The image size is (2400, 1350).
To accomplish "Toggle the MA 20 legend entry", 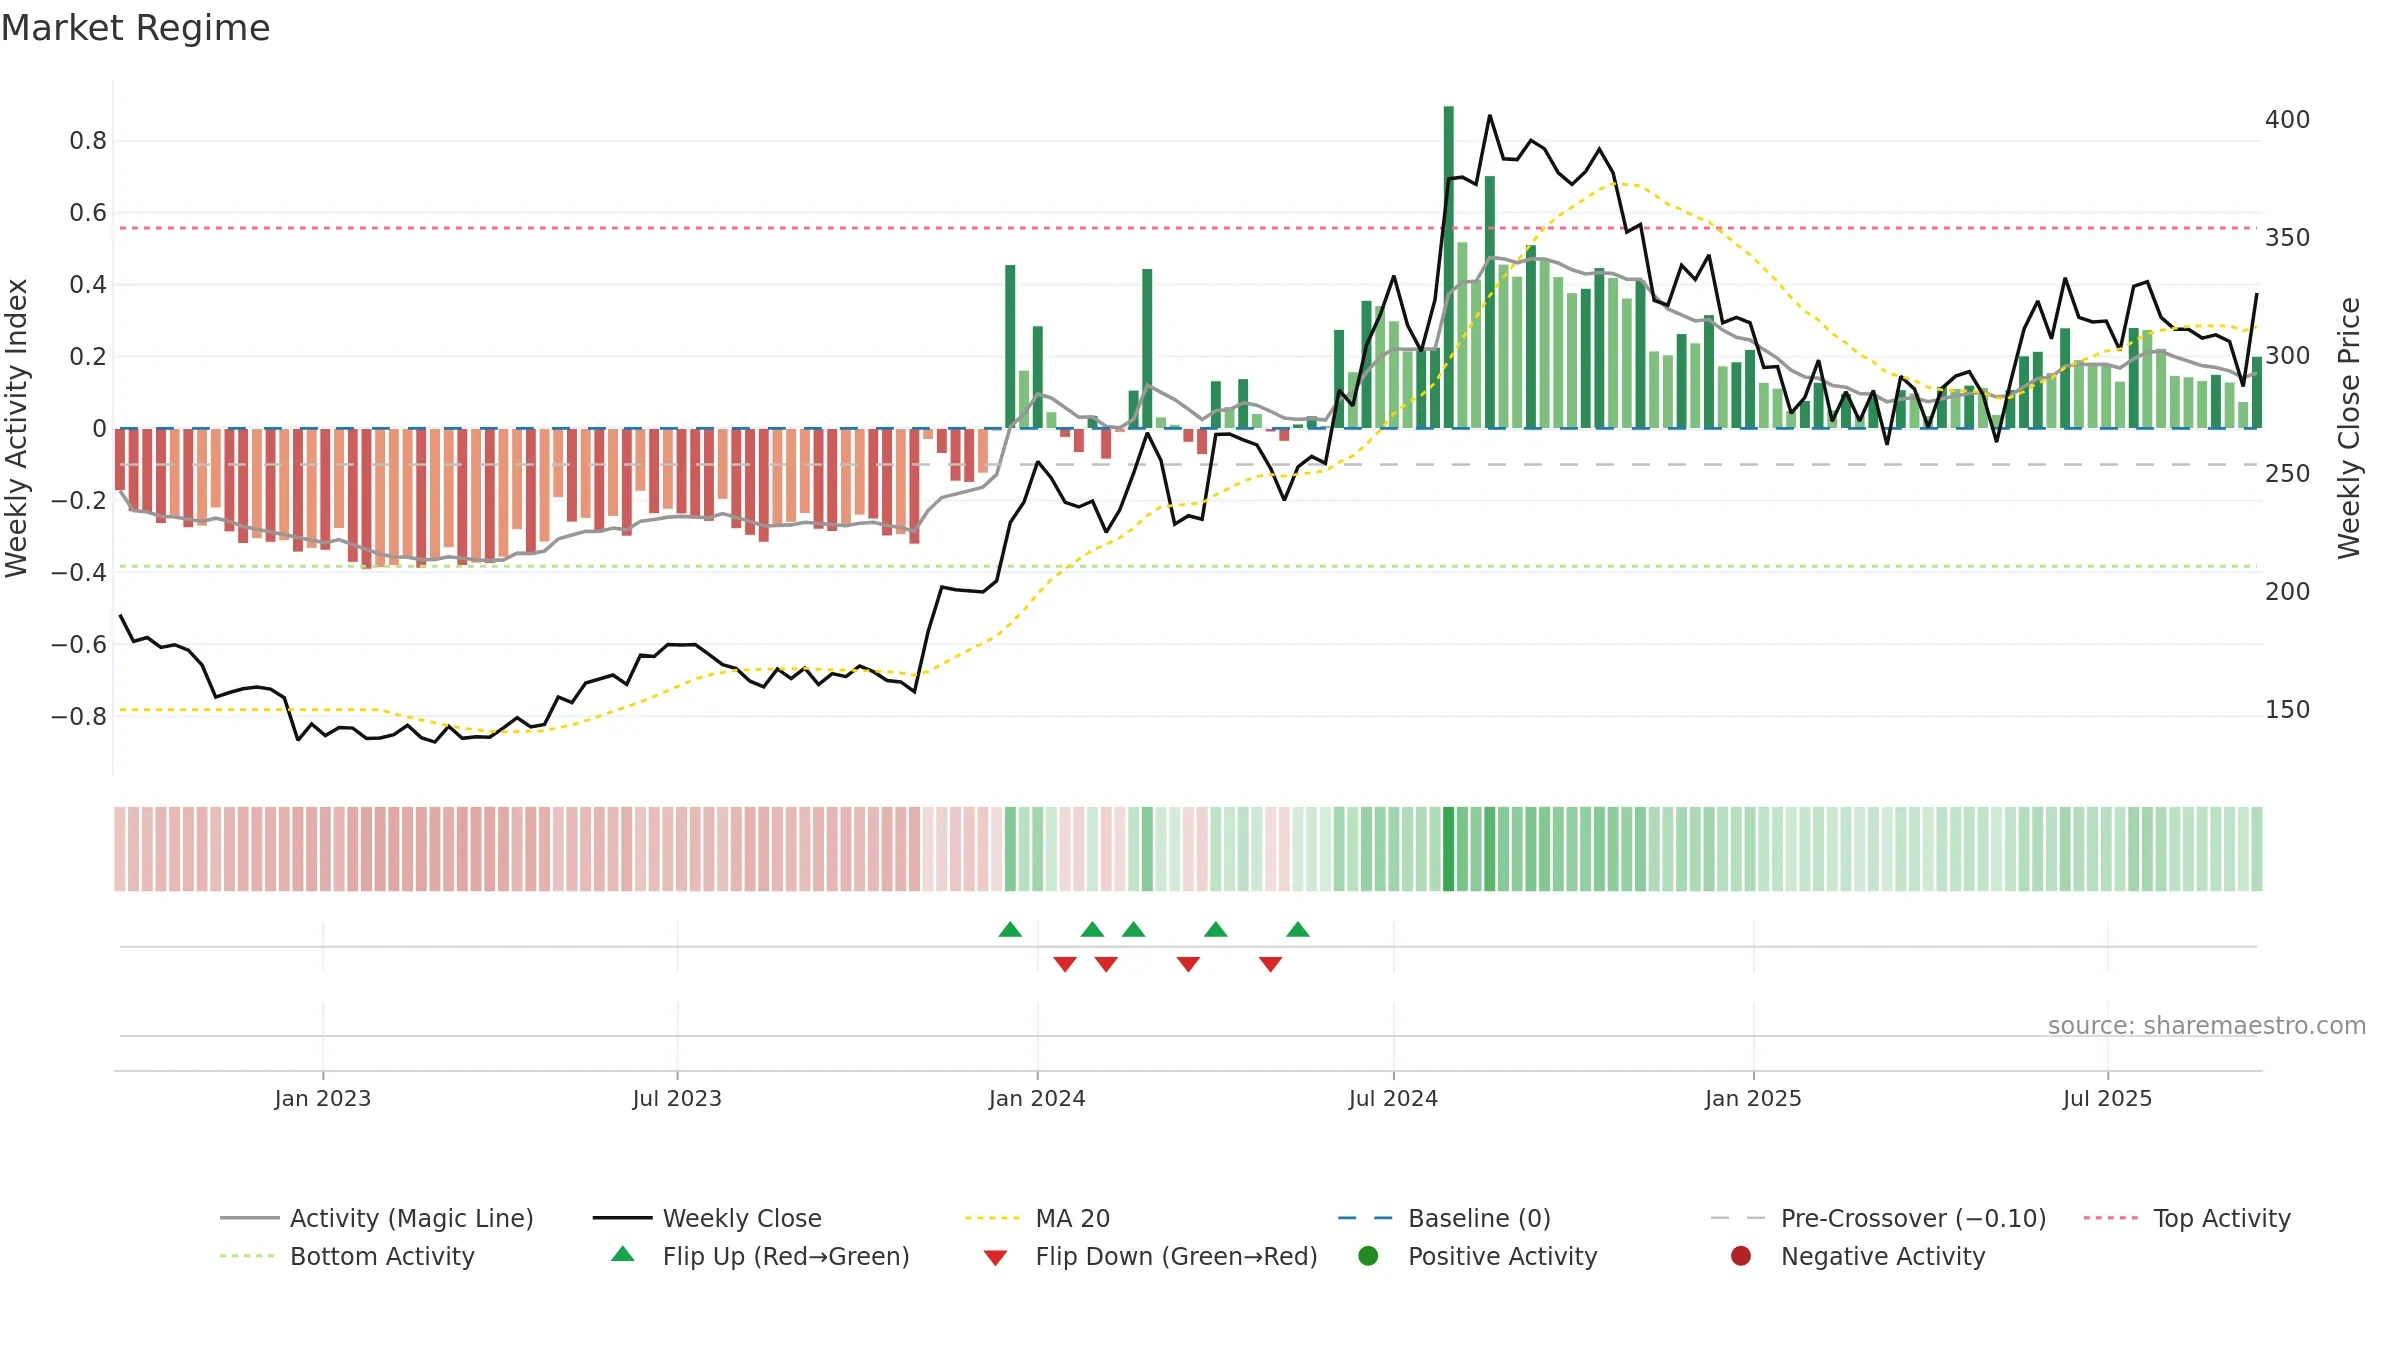I will (x=1037, y=1218).
